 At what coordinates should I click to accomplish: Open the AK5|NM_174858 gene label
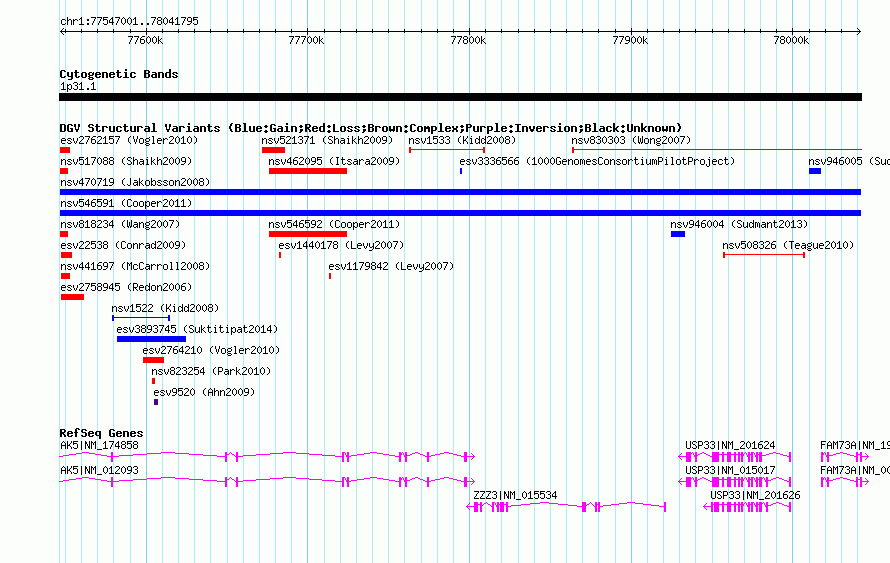coord(99,446)
